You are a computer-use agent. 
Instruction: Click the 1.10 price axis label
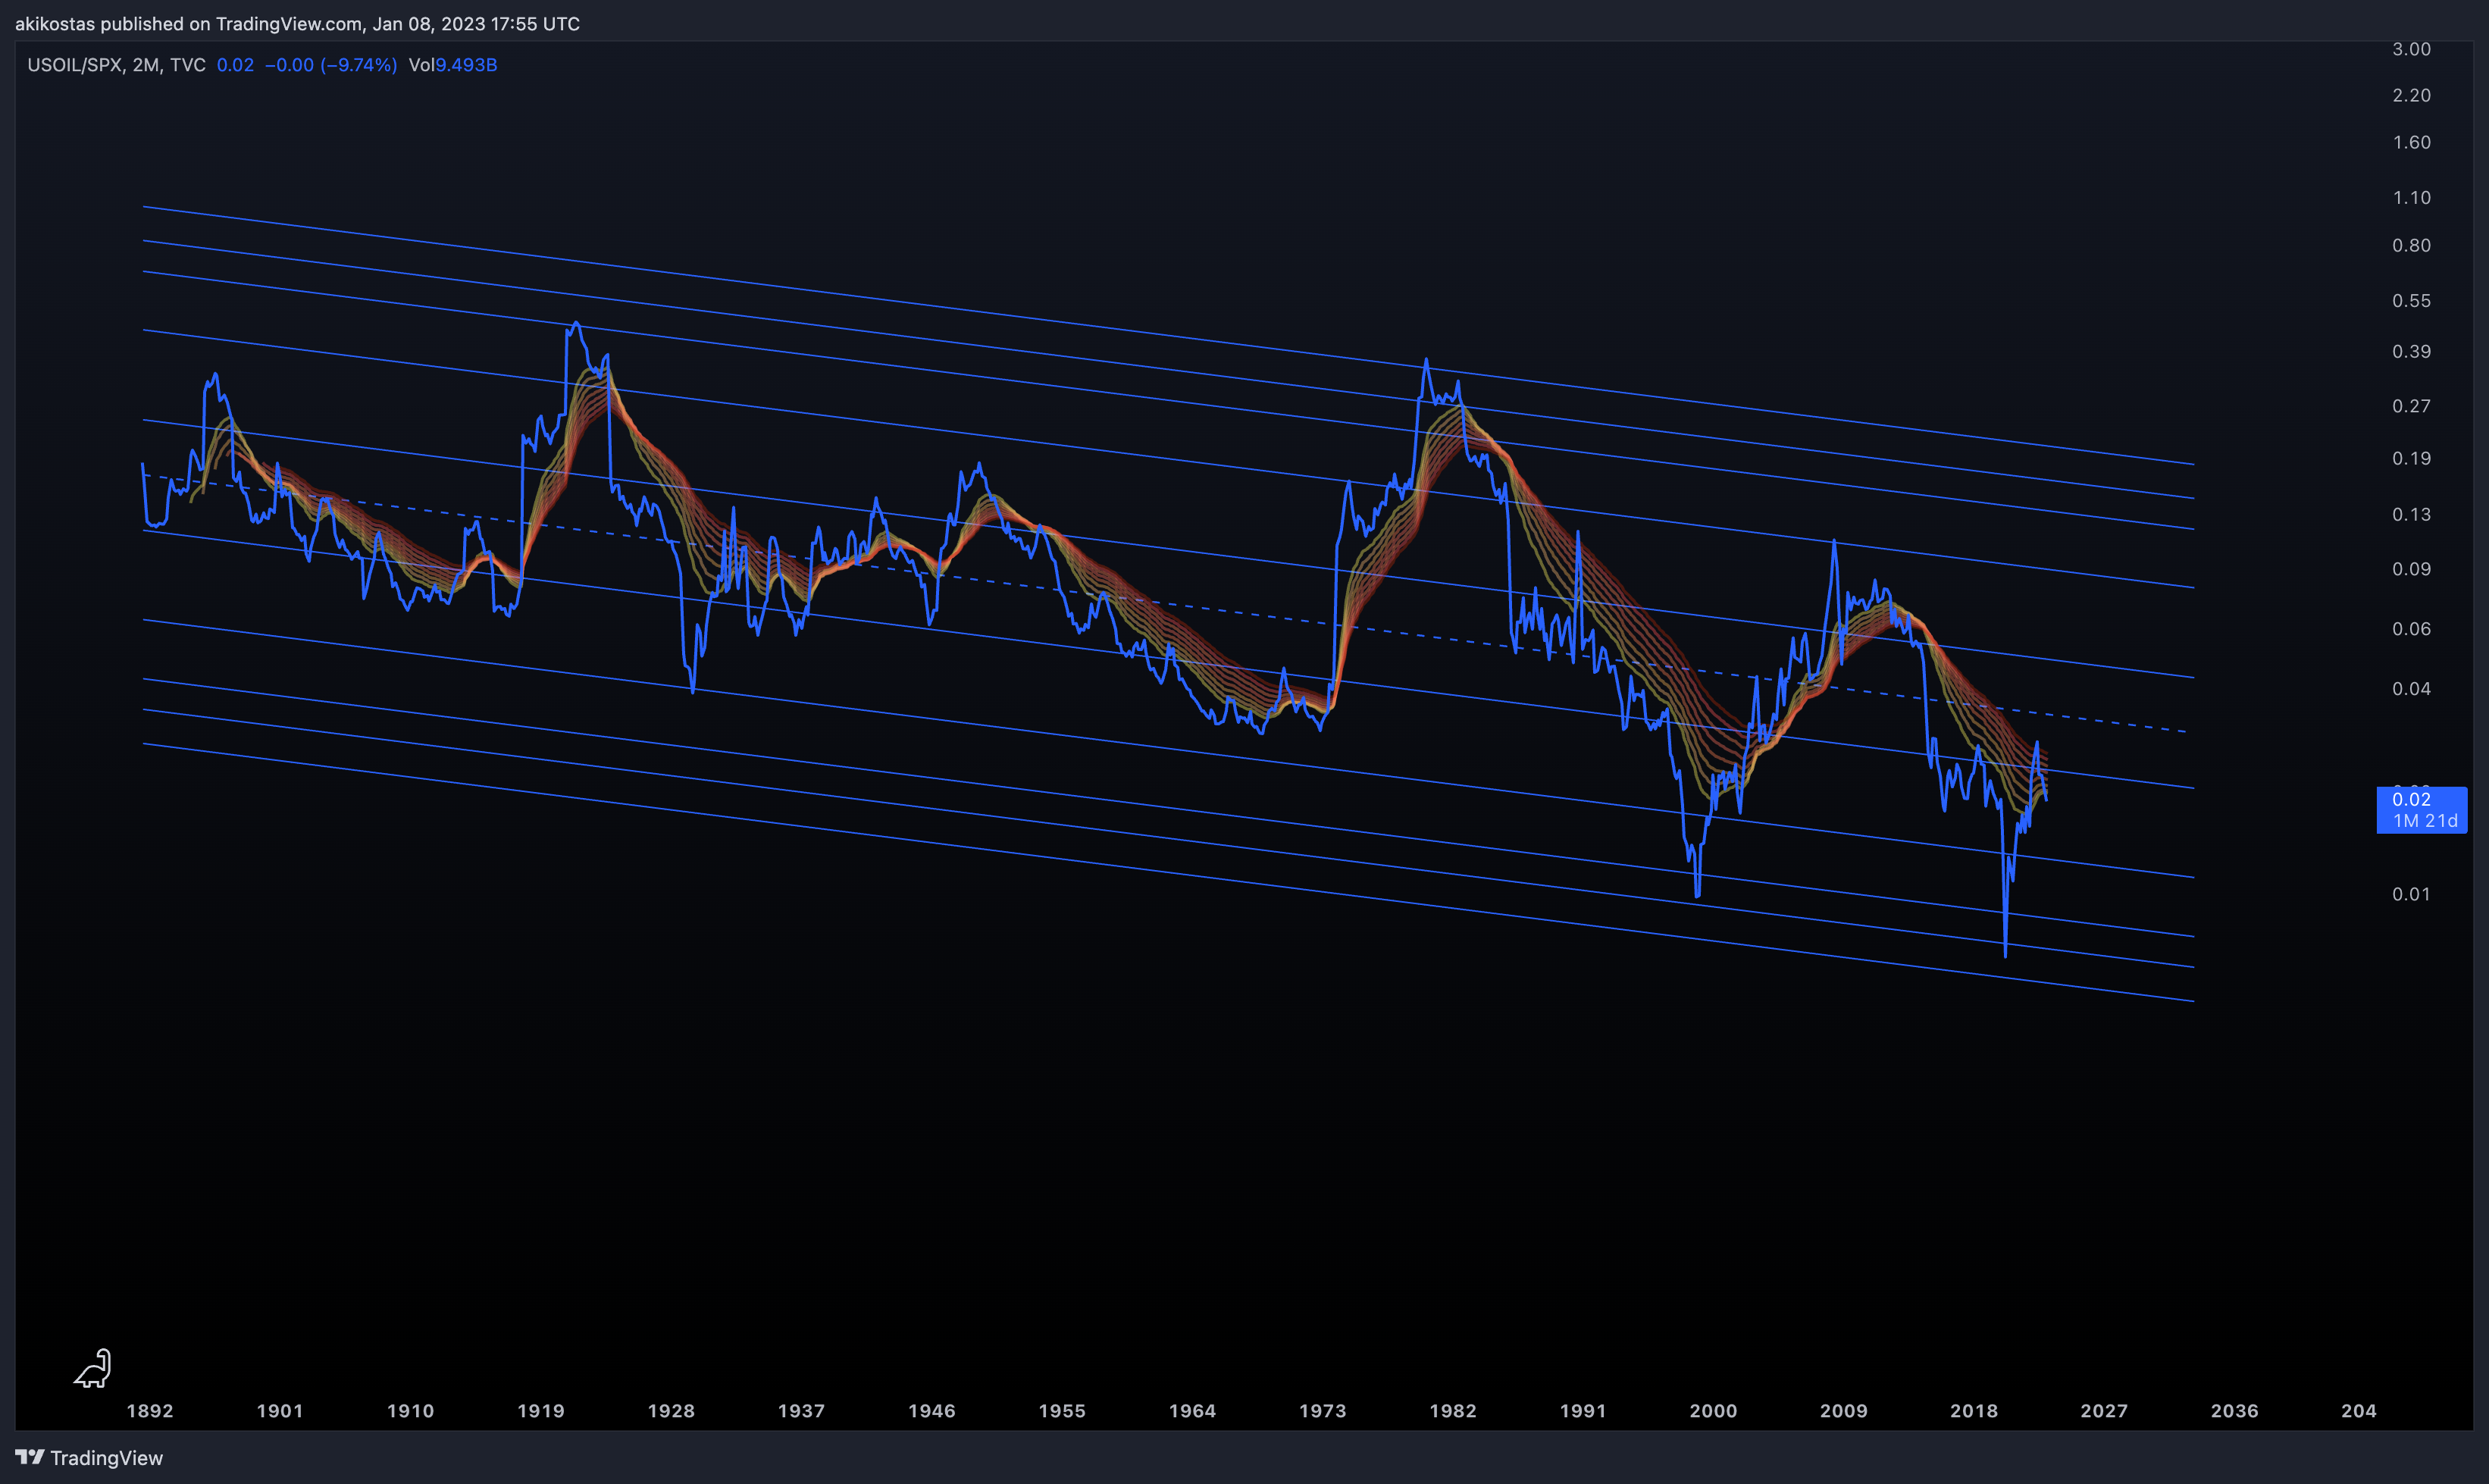tap(2411, 197)
